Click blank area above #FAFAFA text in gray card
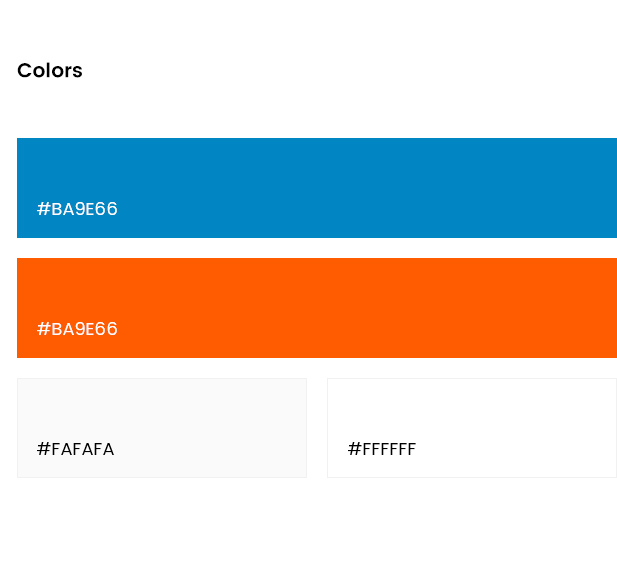Image resolution: width=617 pixels, height=577 pixels. click(x=162, y=407)
